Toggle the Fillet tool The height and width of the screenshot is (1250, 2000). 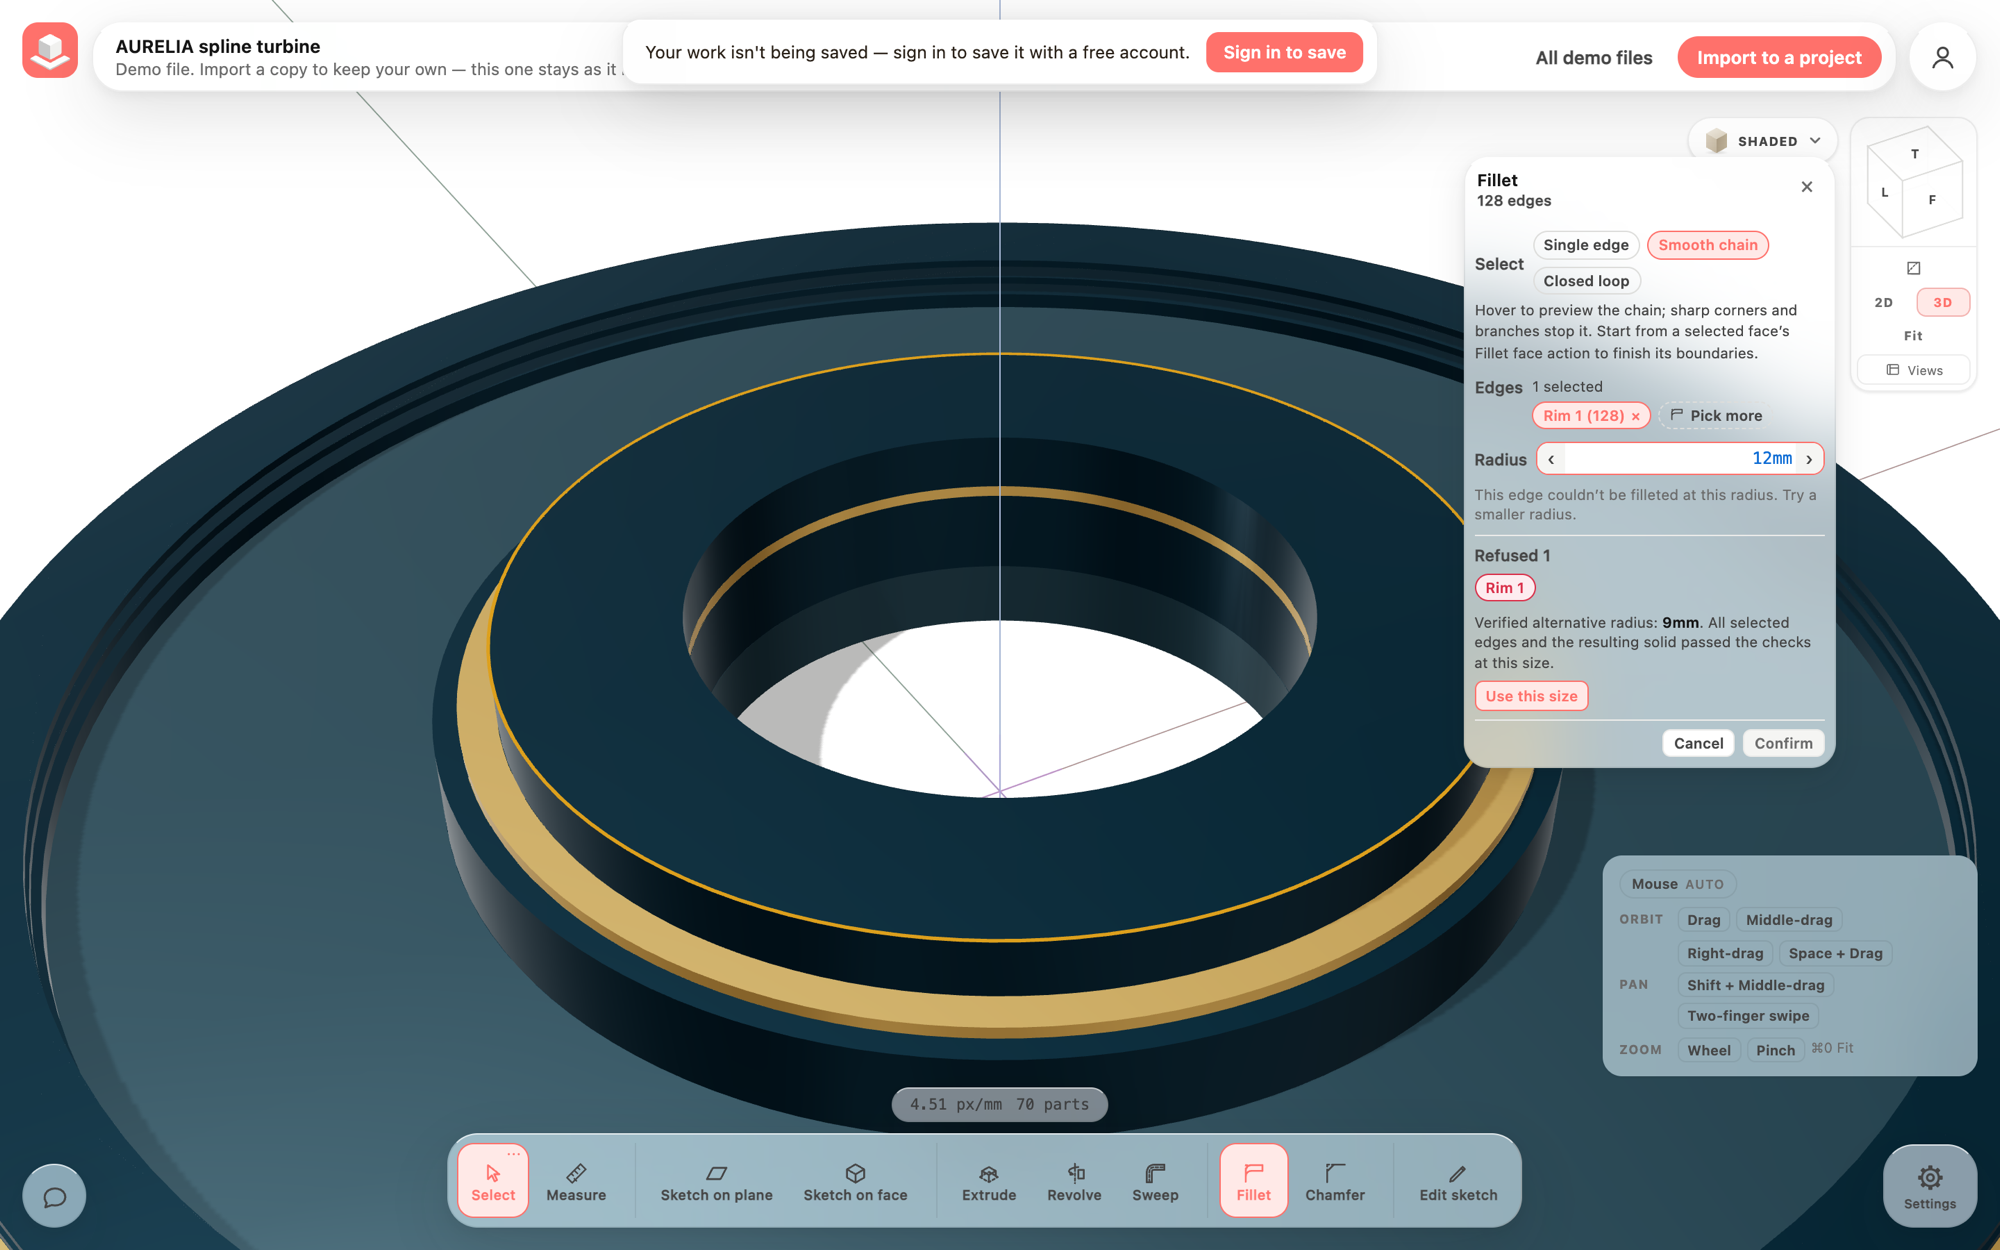1253,1181
